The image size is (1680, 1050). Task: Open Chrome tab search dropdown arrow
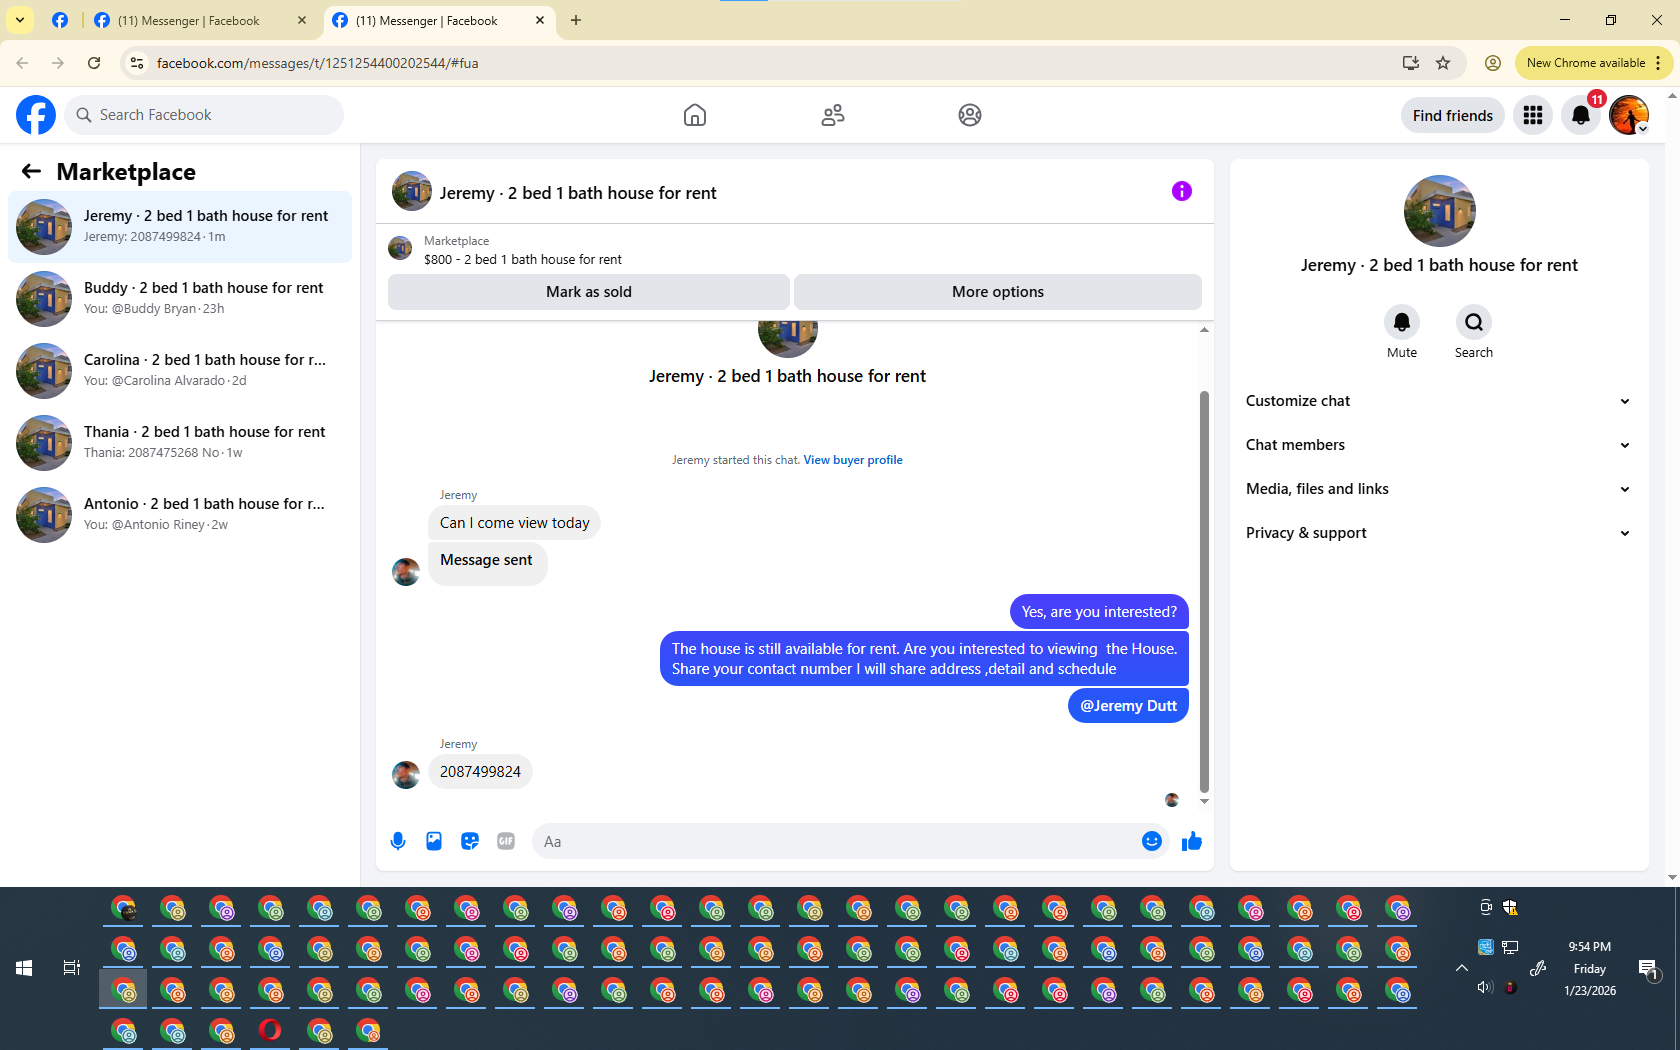[x=20, y=20]
